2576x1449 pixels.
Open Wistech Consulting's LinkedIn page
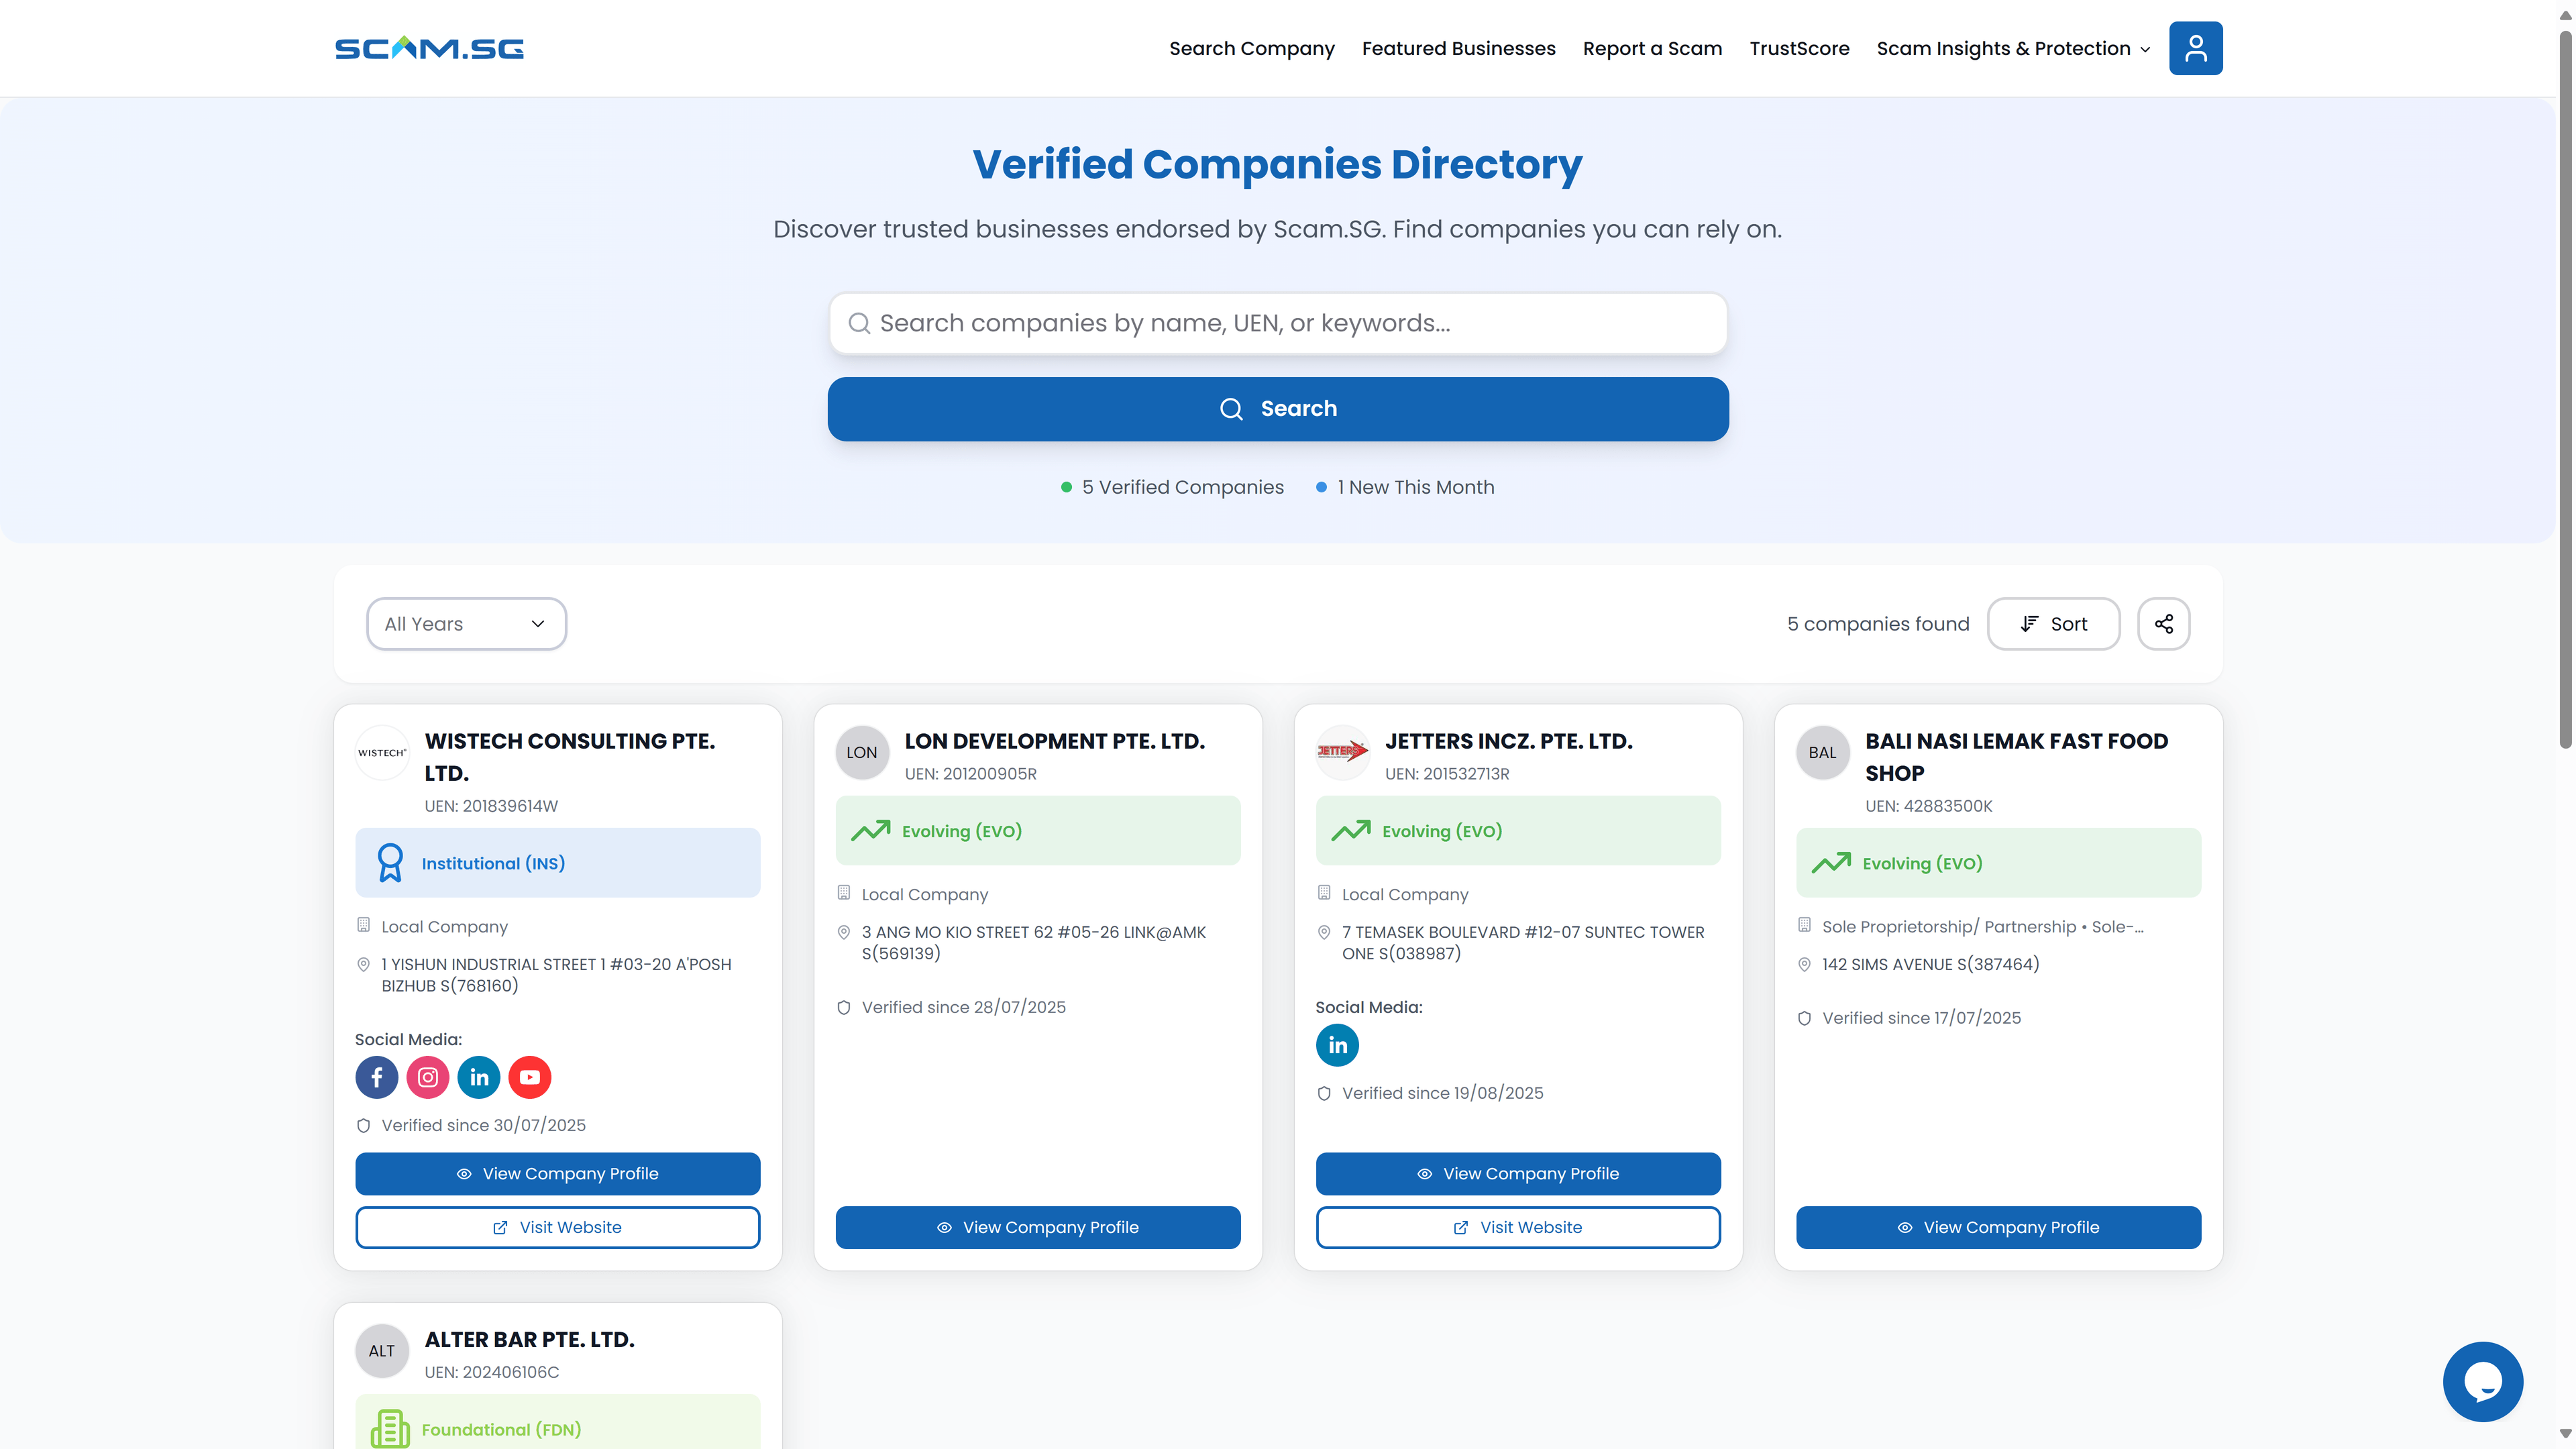click(x=479, y=1077)
